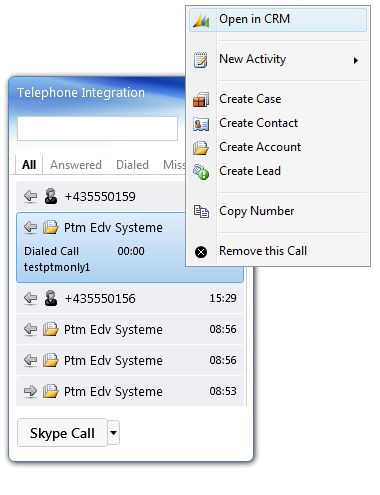This screenshot has height=495, width=380.
Task: Select the +435550156 call at 15:29
Action: click(130, 298)
